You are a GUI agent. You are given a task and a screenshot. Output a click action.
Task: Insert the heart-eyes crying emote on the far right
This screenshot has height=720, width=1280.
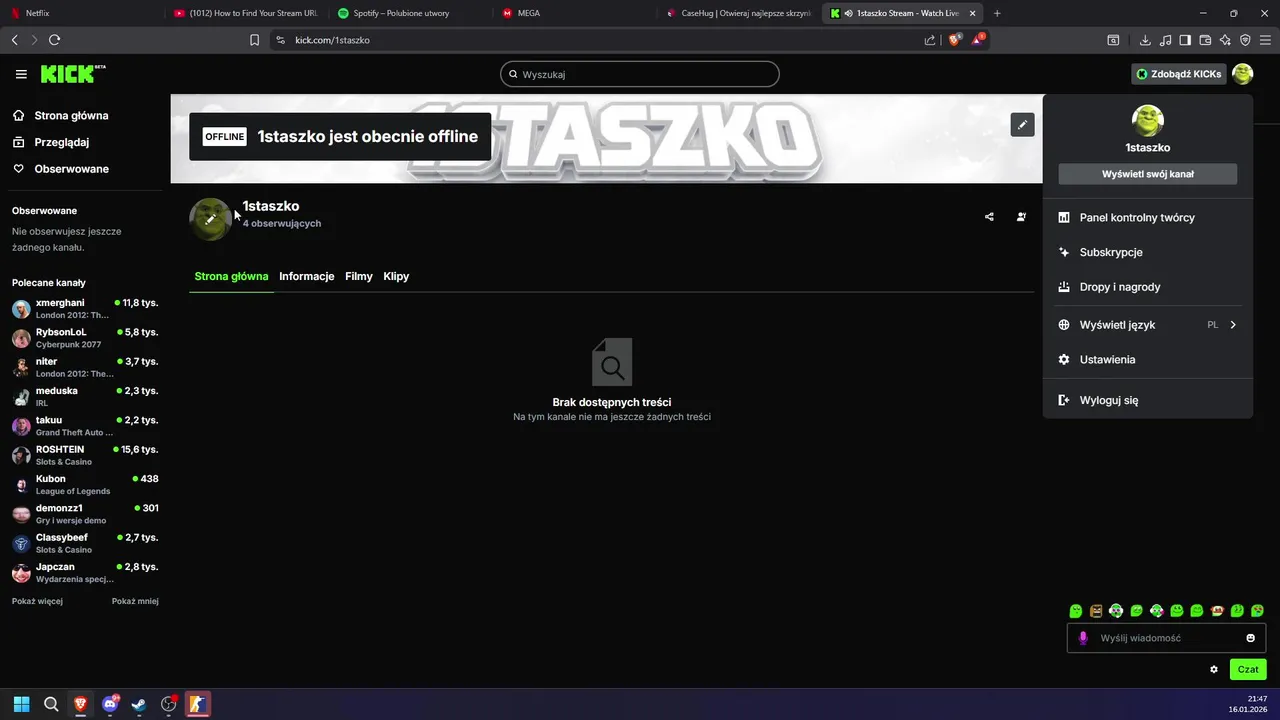pyautogui.click(x=1257, y=611)
